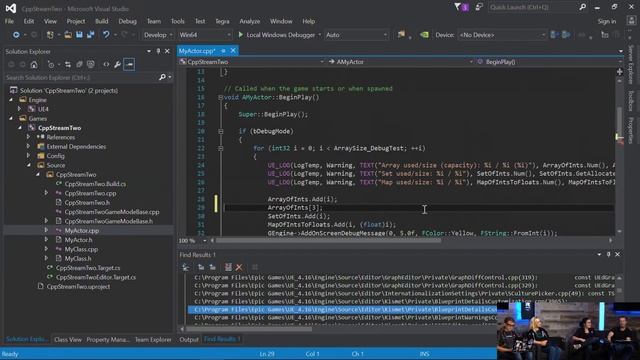Collapse the Source folder node
The height and width of the screenshot is (360, 640).
(x=29, y=165)
